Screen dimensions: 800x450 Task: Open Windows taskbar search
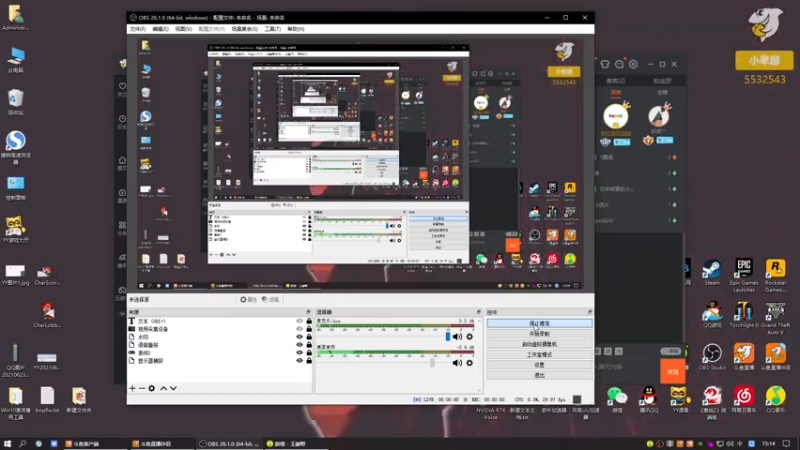[x=22, y=444]
